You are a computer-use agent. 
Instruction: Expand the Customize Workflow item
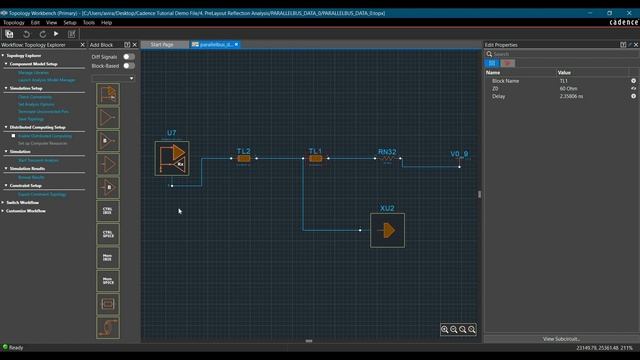3,211
